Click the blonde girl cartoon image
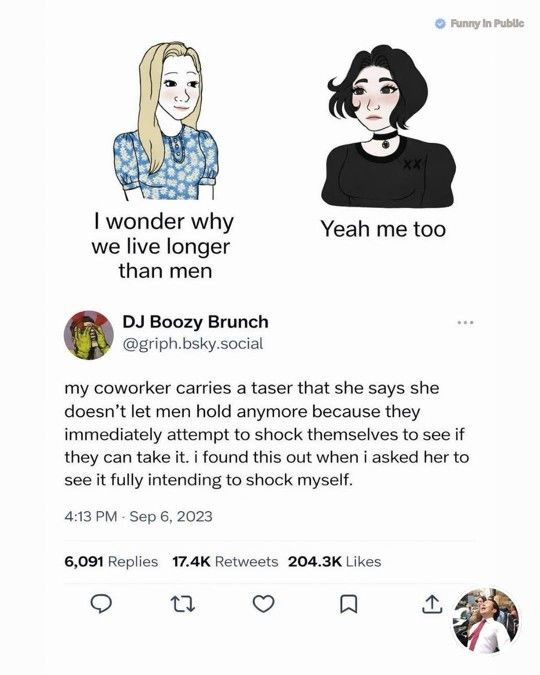This screenshot has width=540, height=675. (x=166, y=121)
